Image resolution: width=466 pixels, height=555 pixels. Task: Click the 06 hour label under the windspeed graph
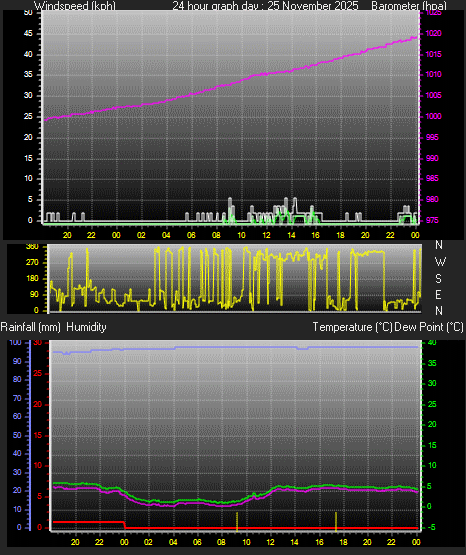191,235
